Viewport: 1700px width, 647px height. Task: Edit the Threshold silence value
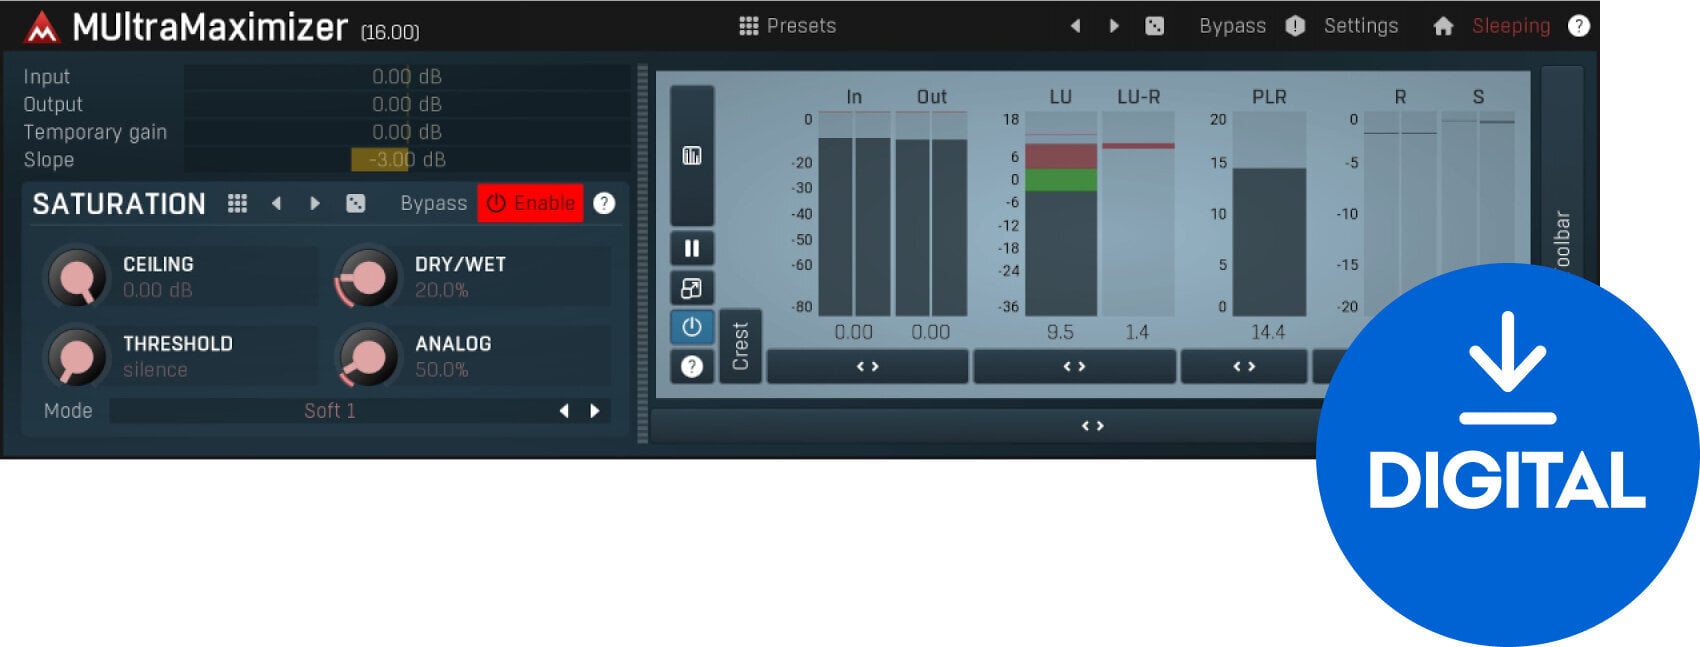pyautogui.click(x=155, y=370)
